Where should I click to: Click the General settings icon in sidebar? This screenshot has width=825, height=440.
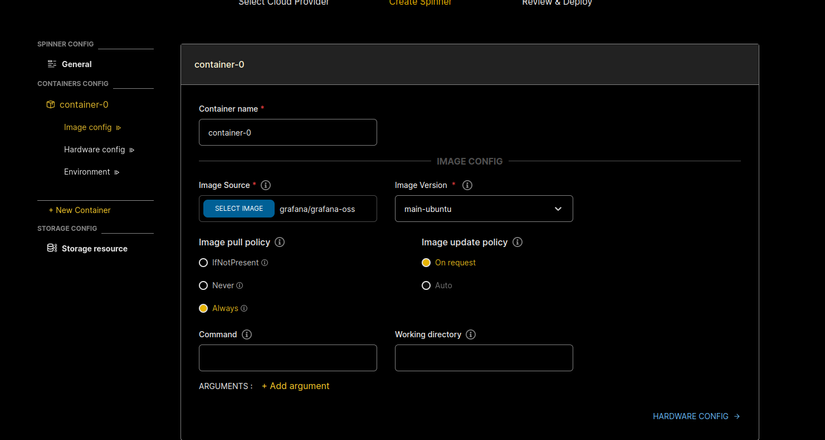click(52, 64)
